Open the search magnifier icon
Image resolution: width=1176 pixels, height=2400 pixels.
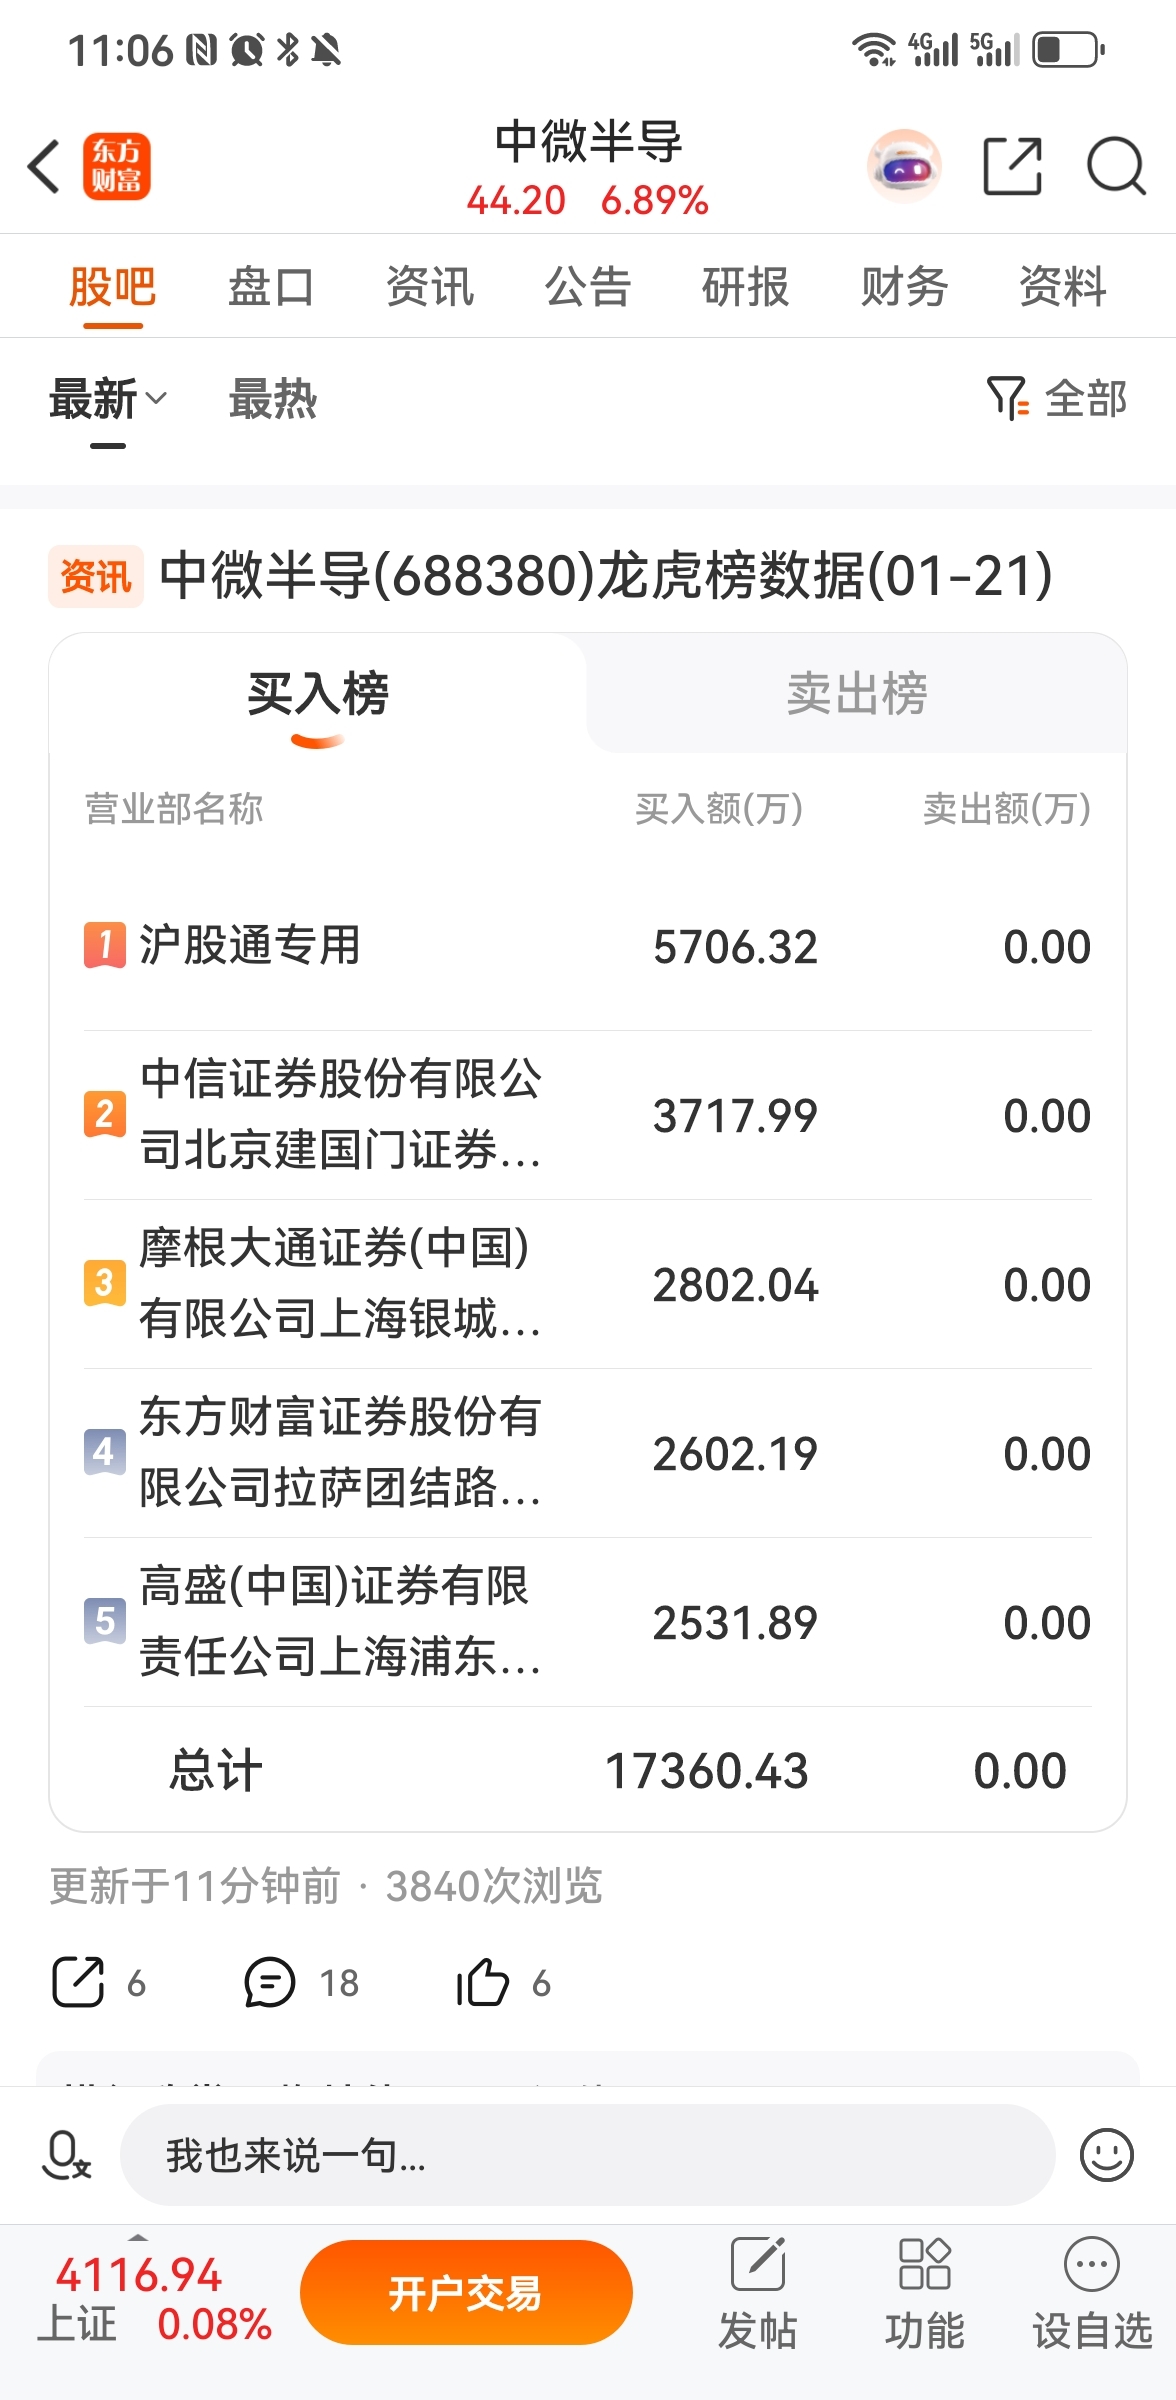[x=1115, y=166]
